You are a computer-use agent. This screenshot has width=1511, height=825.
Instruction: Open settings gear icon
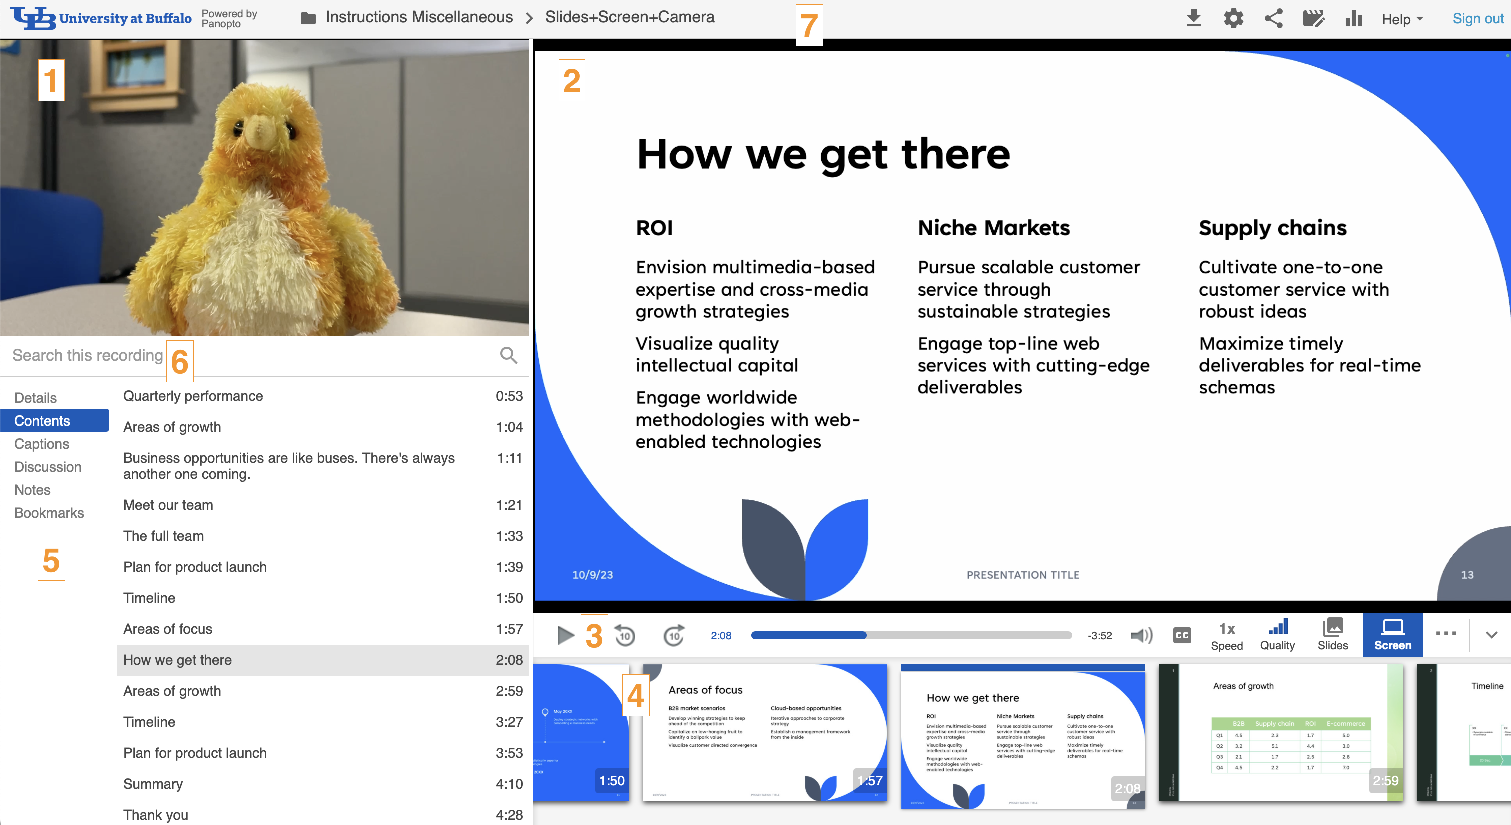pos(1234,18)
